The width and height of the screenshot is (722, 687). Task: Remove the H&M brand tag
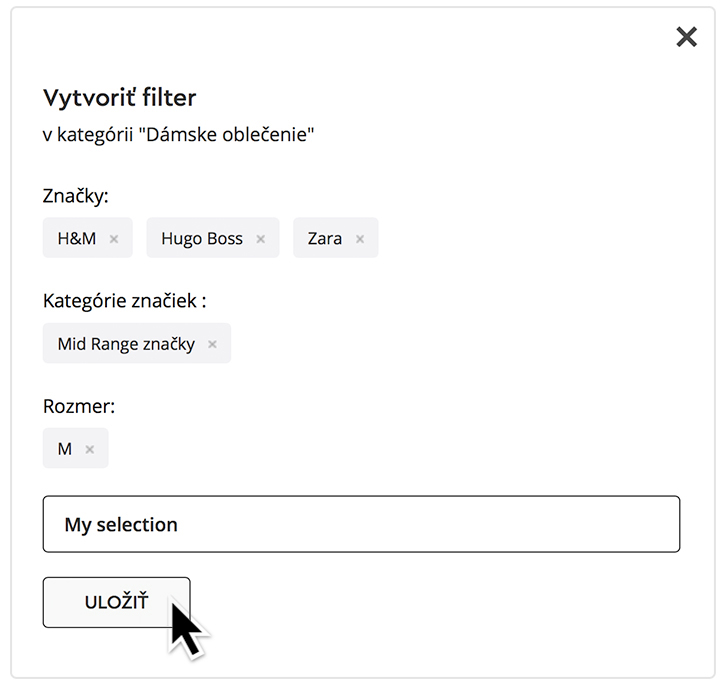(114, 239)
